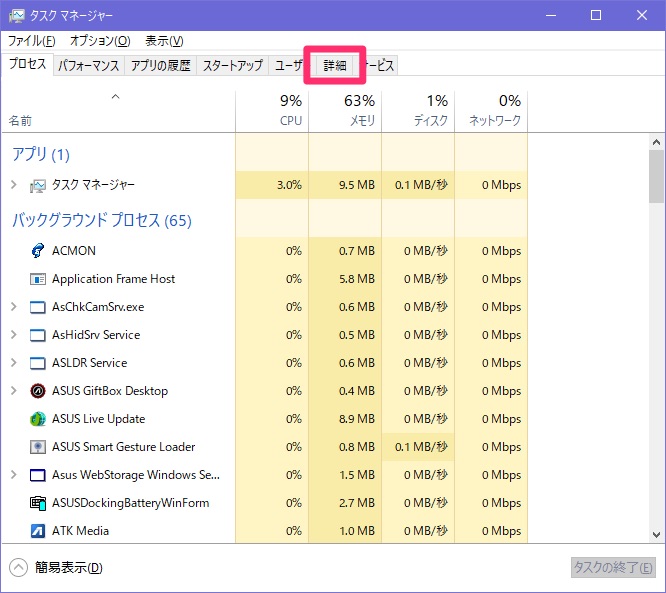Screen dimensions: 666x593
Task: Open the オプション(O) menu
Action: click(100, 41)
